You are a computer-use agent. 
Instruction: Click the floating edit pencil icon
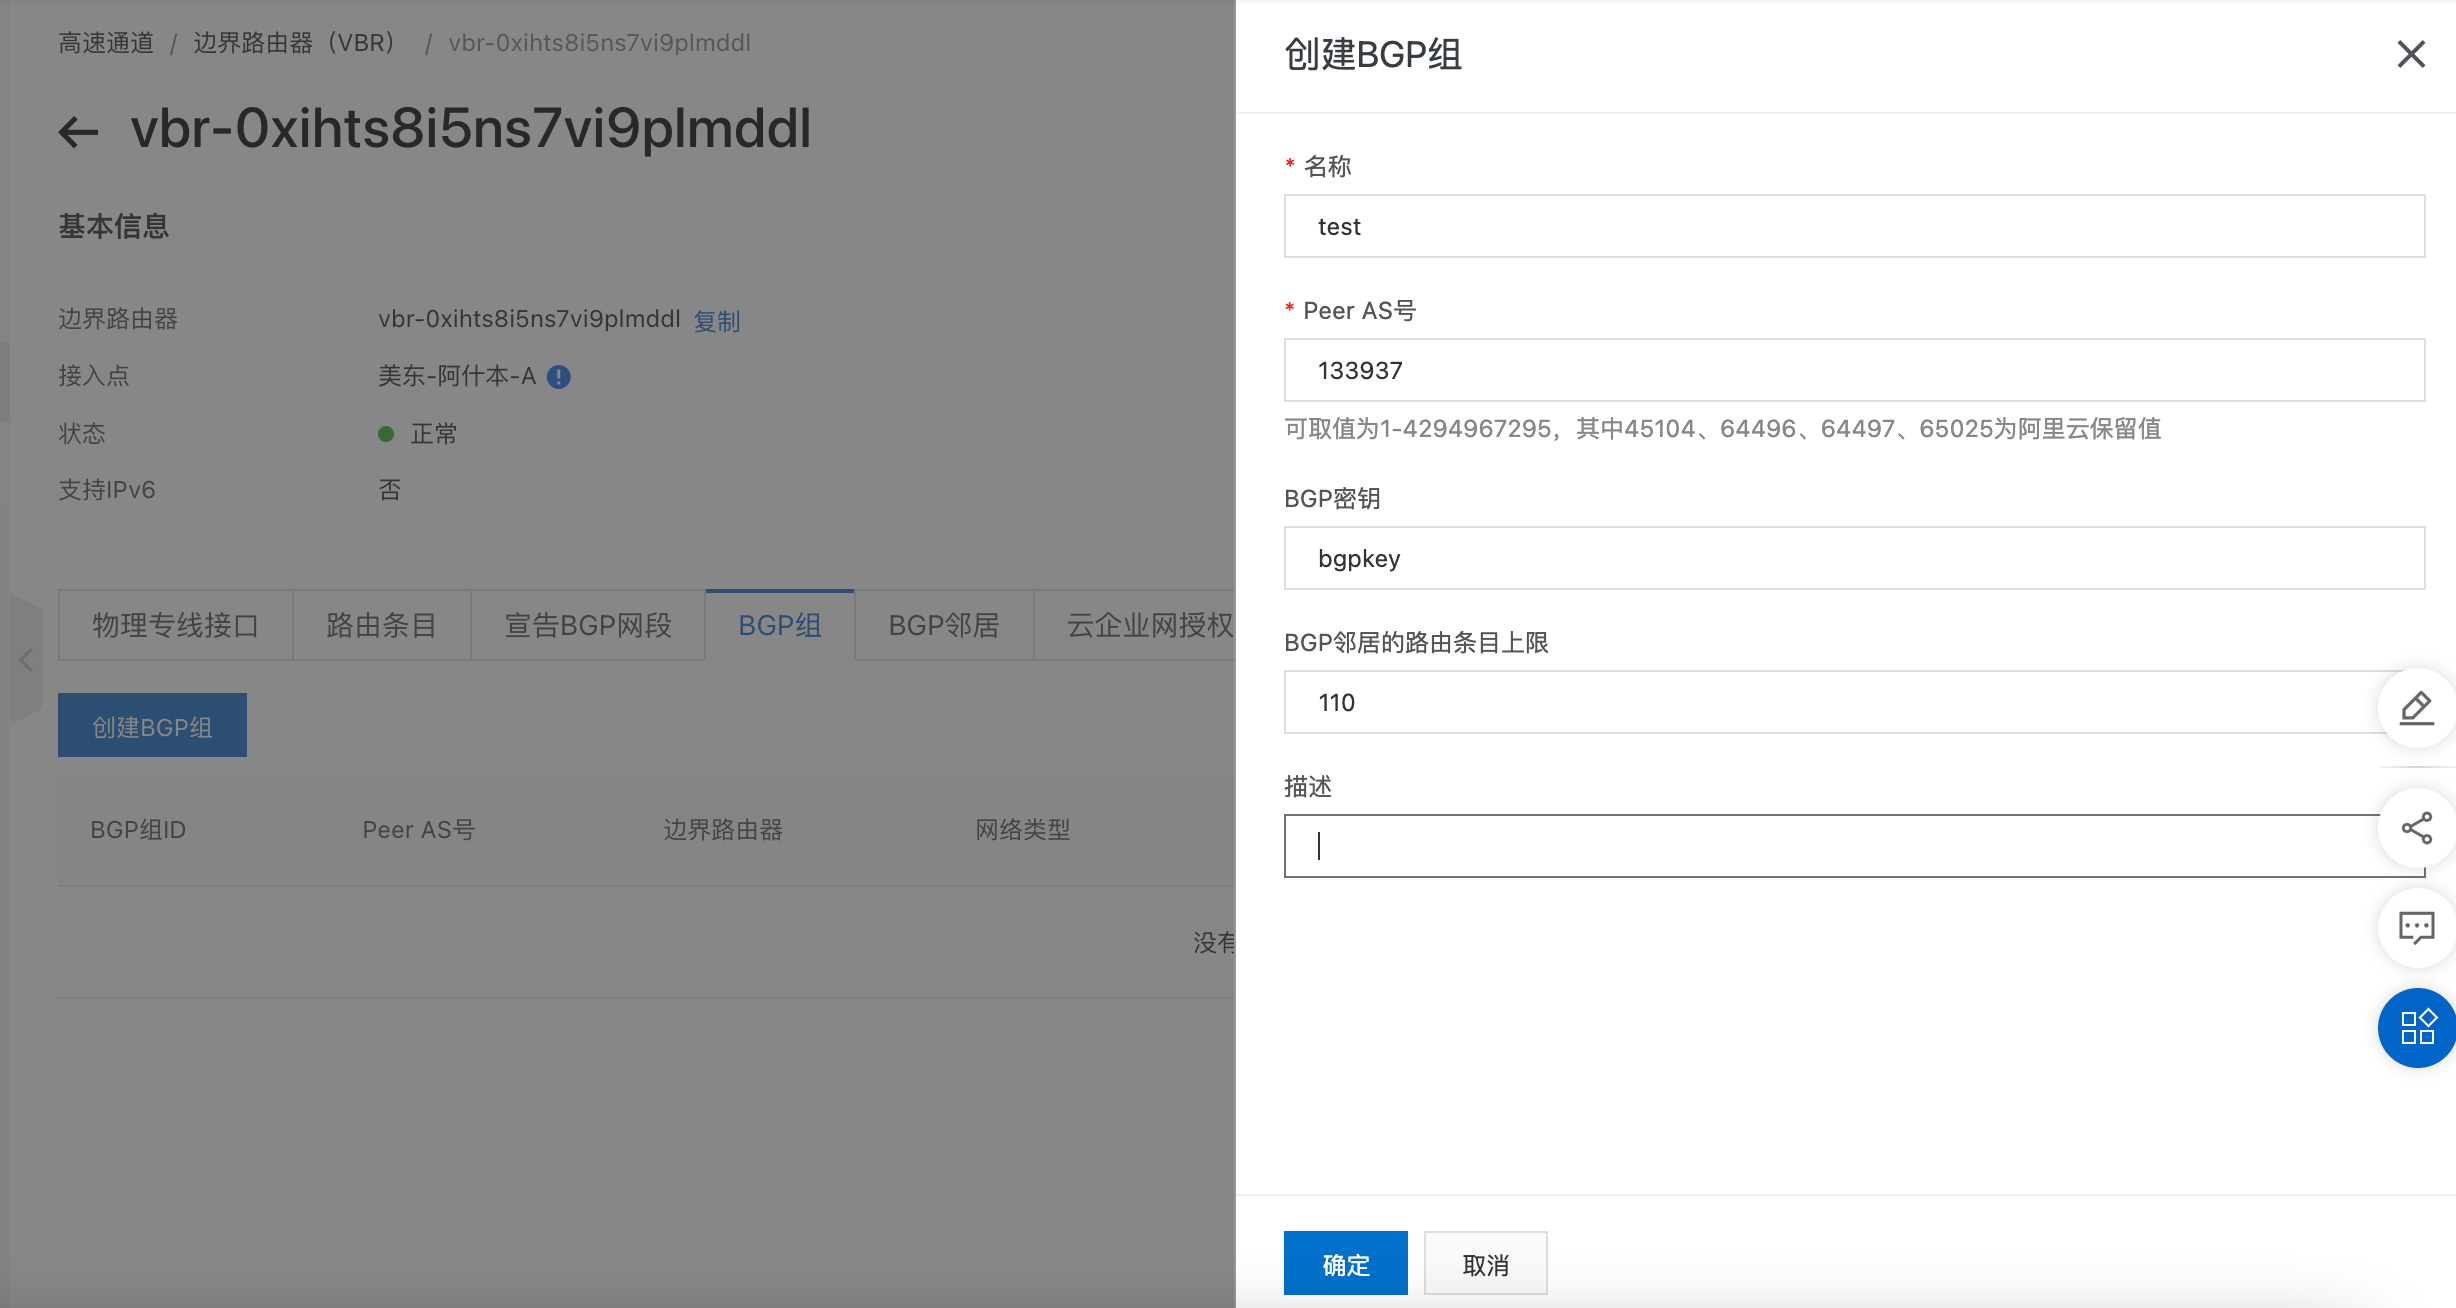click(x=2417, y=708)
